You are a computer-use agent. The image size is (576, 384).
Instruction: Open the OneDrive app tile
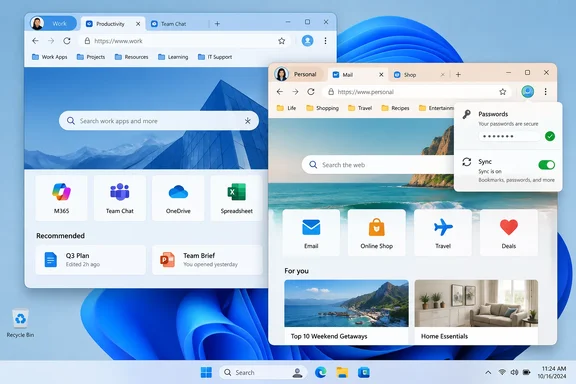coord(178,198)
